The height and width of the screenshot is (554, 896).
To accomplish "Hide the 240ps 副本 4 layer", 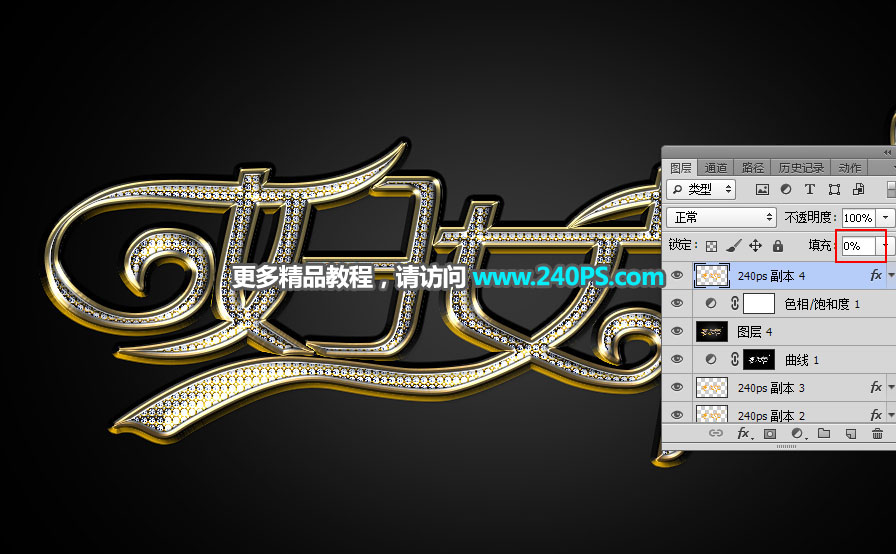I will tap(677, 275).
